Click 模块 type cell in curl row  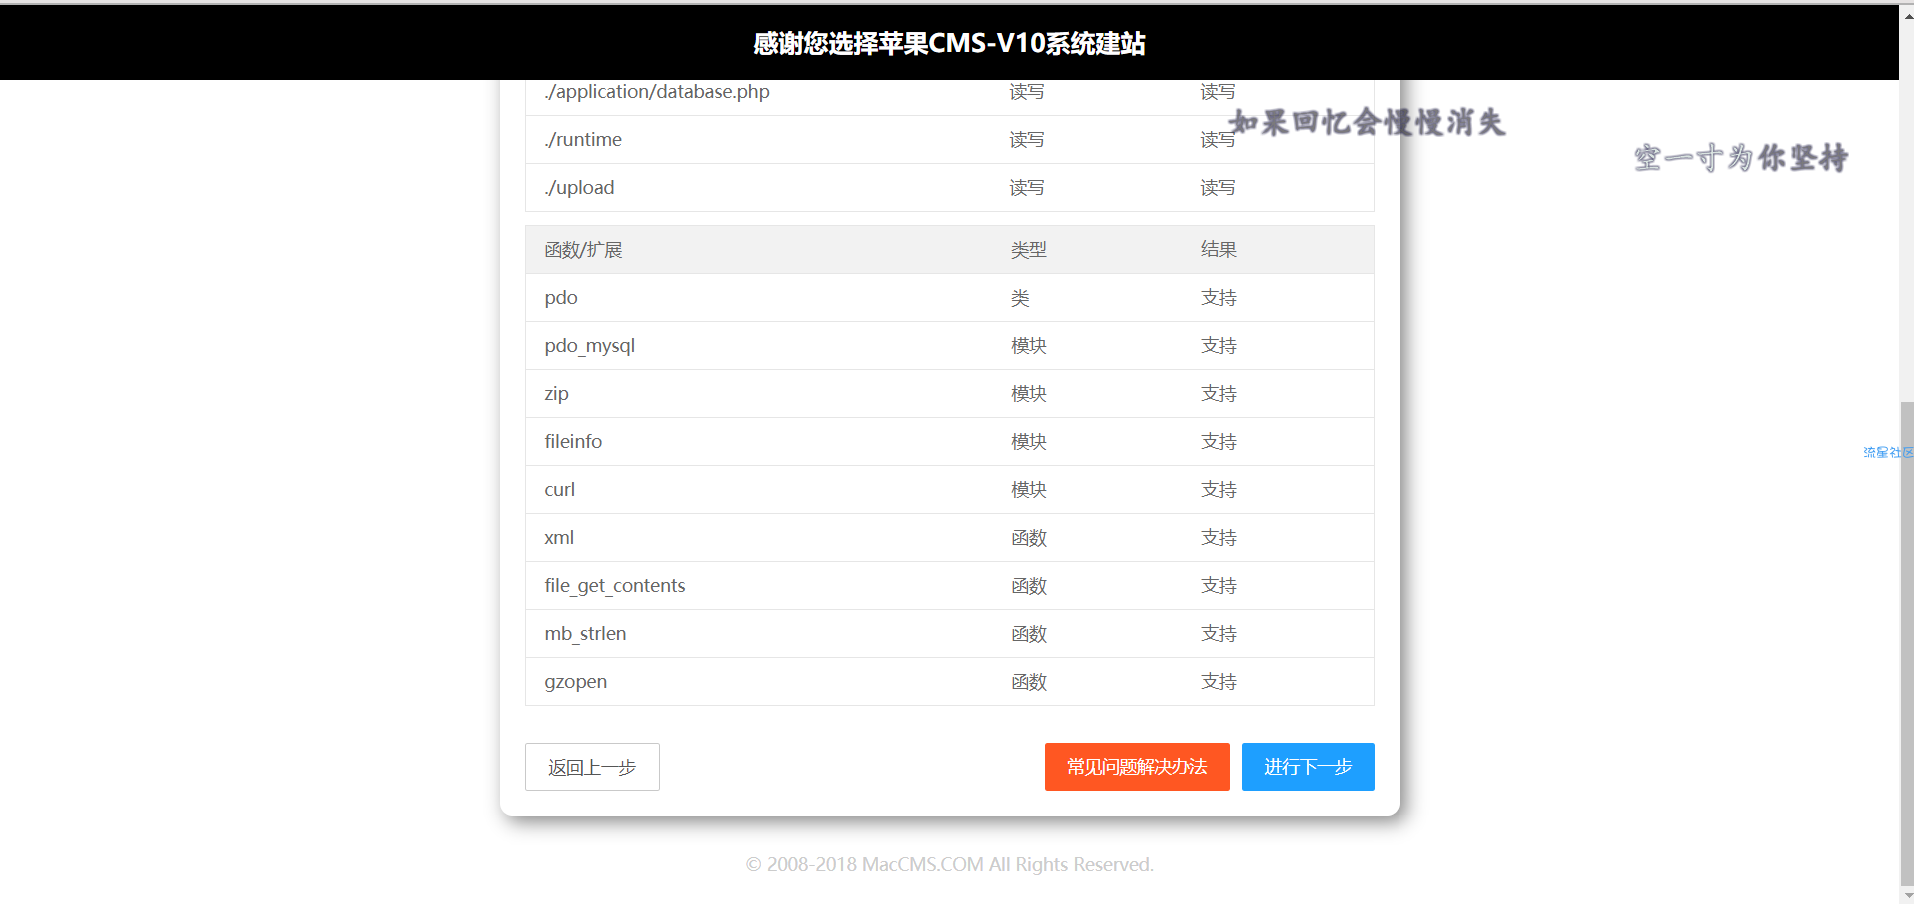(1028, 489)
